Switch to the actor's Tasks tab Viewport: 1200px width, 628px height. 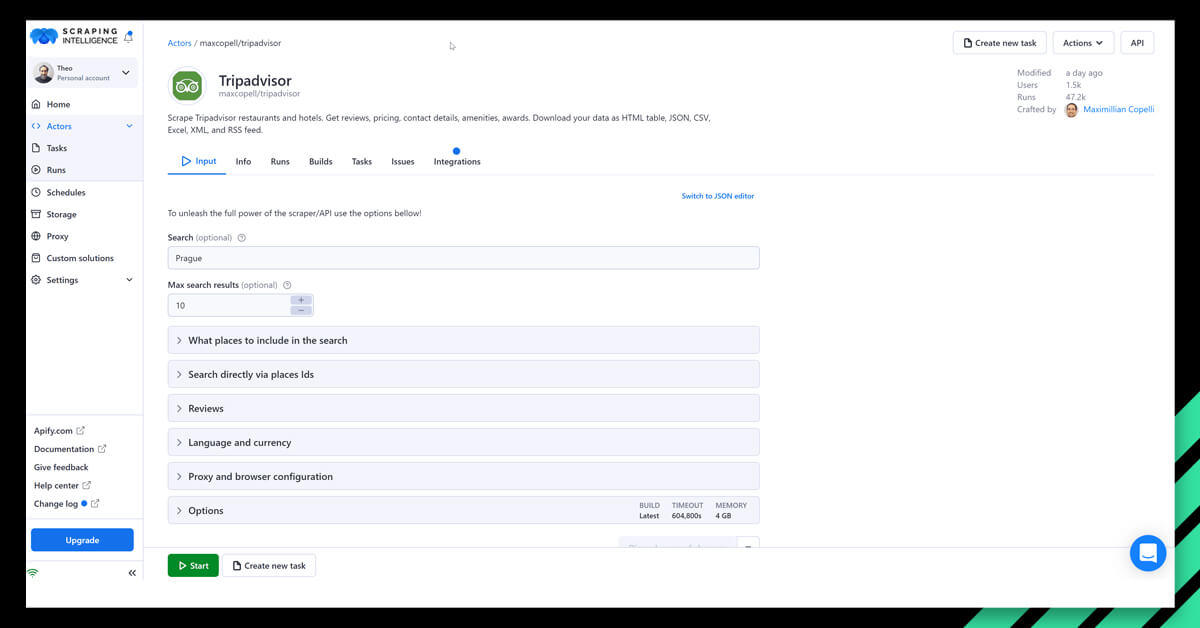[362, 161]
